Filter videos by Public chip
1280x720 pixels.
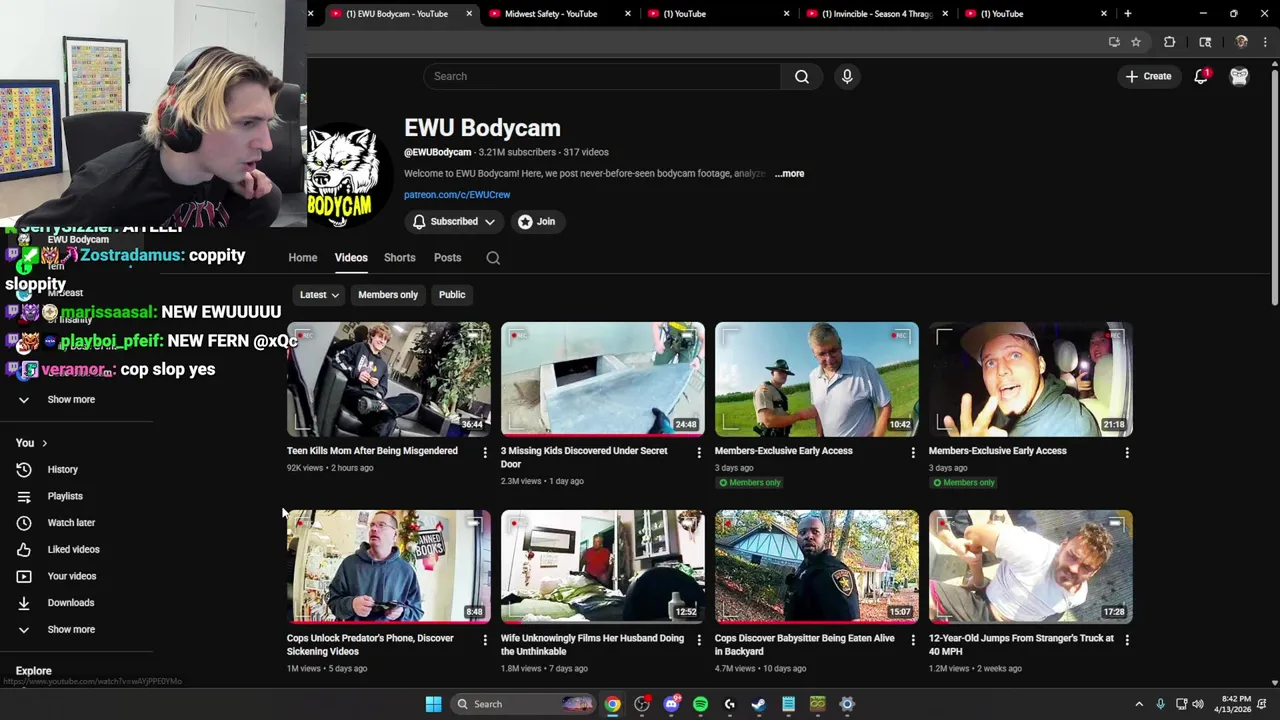pyautogui.click(x=452, y=295)
